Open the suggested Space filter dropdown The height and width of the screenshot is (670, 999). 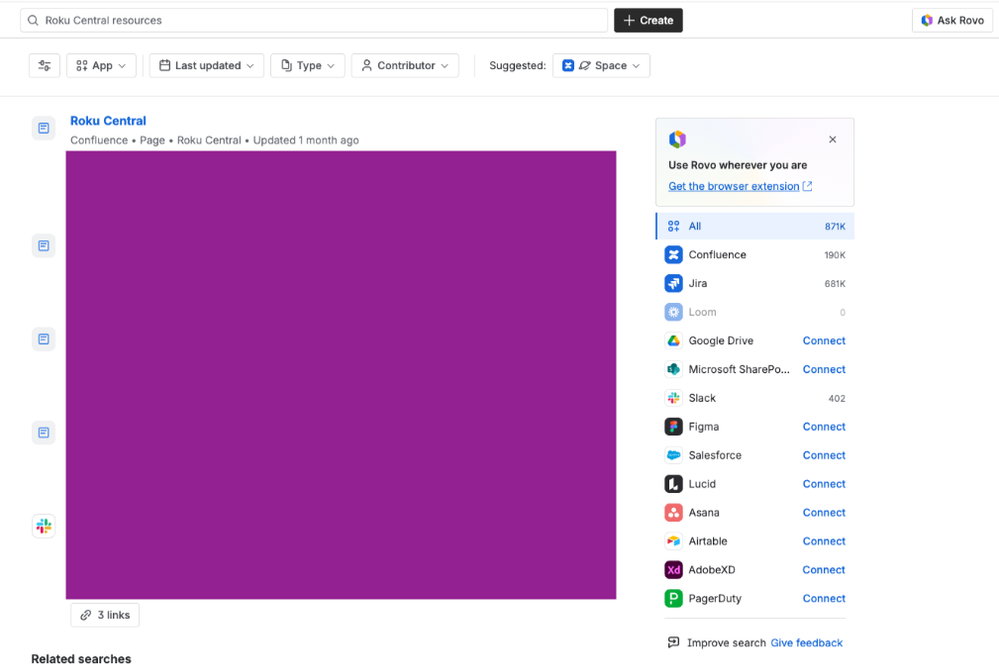click(601, 66)
